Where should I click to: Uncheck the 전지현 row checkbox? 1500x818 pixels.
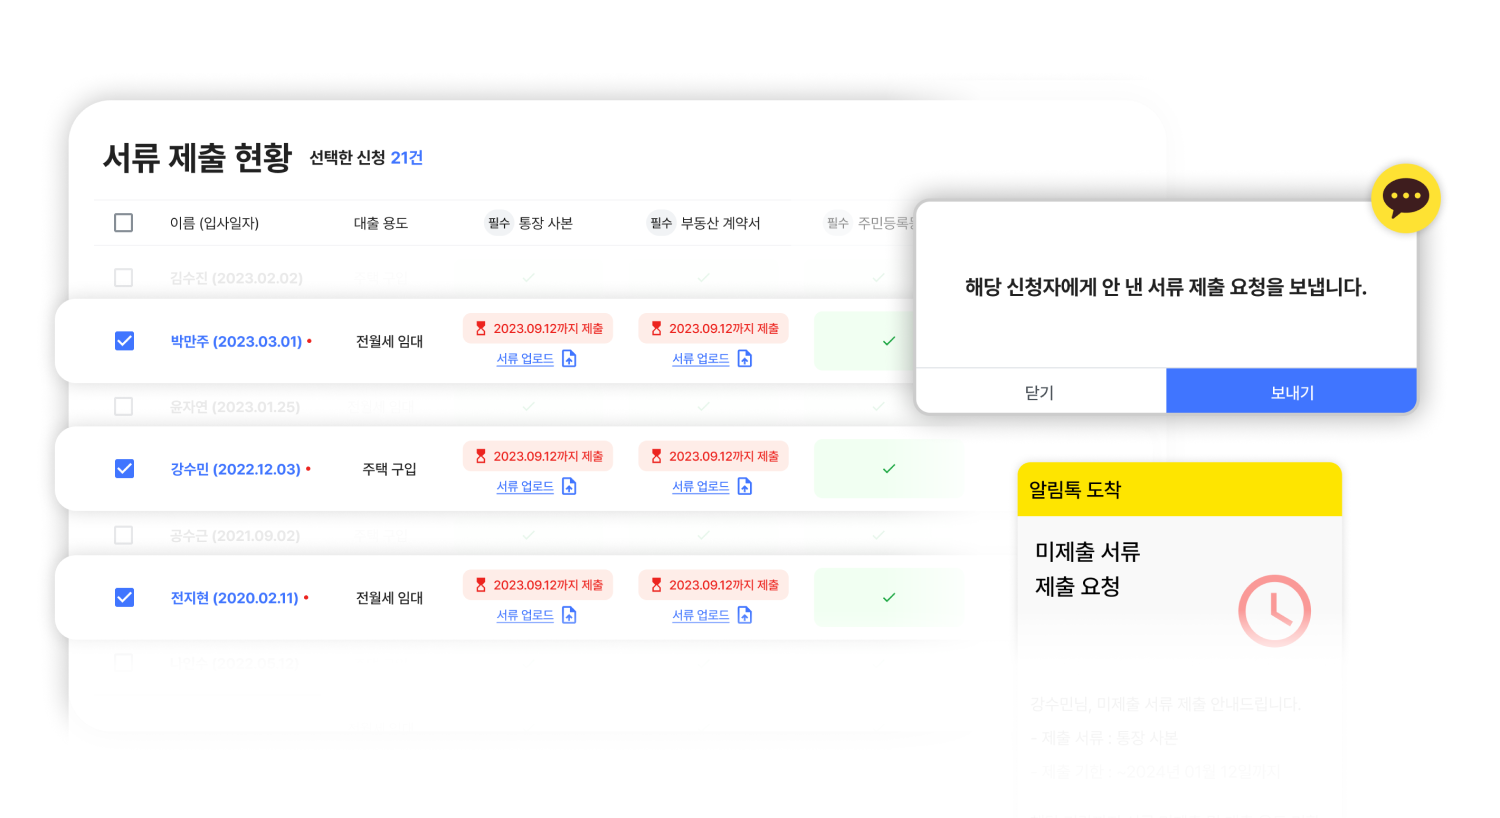(124, 597)
